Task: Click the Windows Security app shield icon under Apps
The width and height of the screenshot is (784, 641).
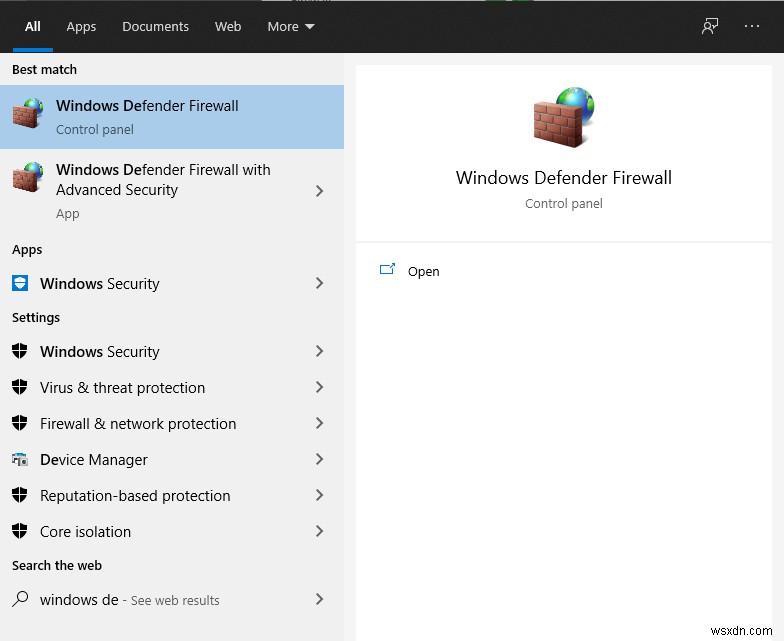Action: coord(20,283)
